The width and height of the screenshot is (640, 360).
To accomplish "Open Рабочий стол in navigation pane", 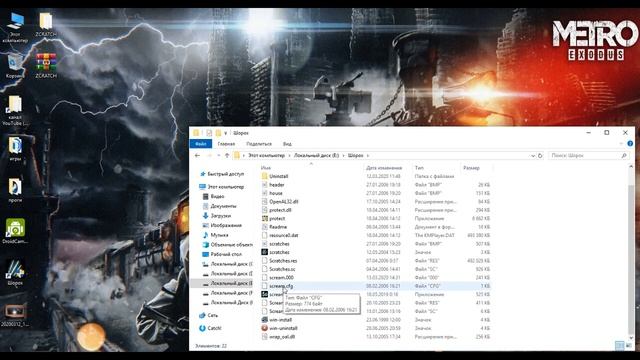I will click(222, 254).
